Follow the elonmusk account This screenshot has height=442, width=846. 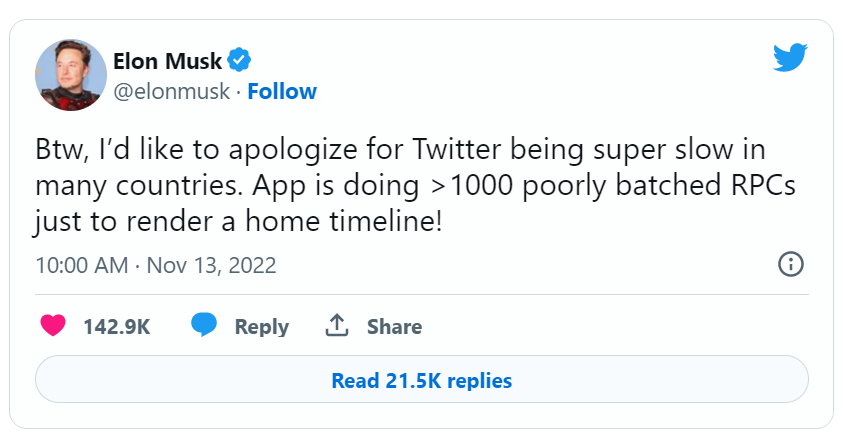(282, 92)
